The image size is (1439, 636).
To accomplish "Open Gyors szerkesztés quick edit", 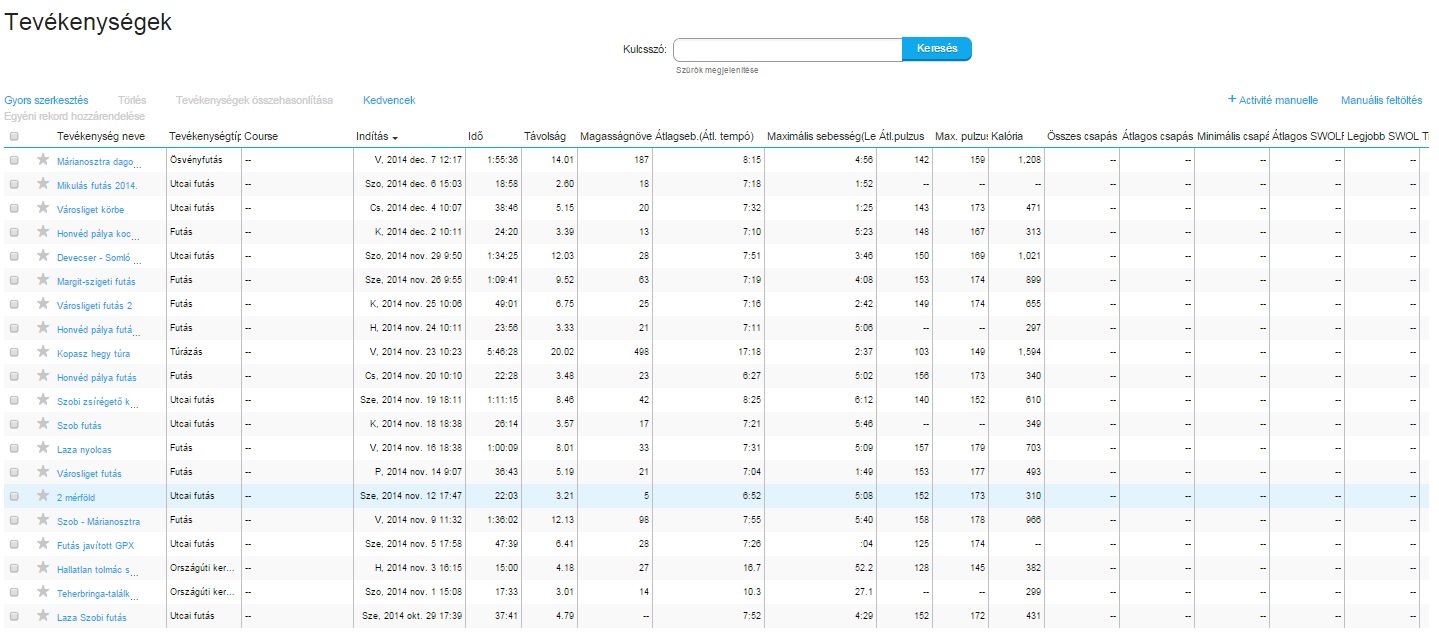I will [46, 100].
